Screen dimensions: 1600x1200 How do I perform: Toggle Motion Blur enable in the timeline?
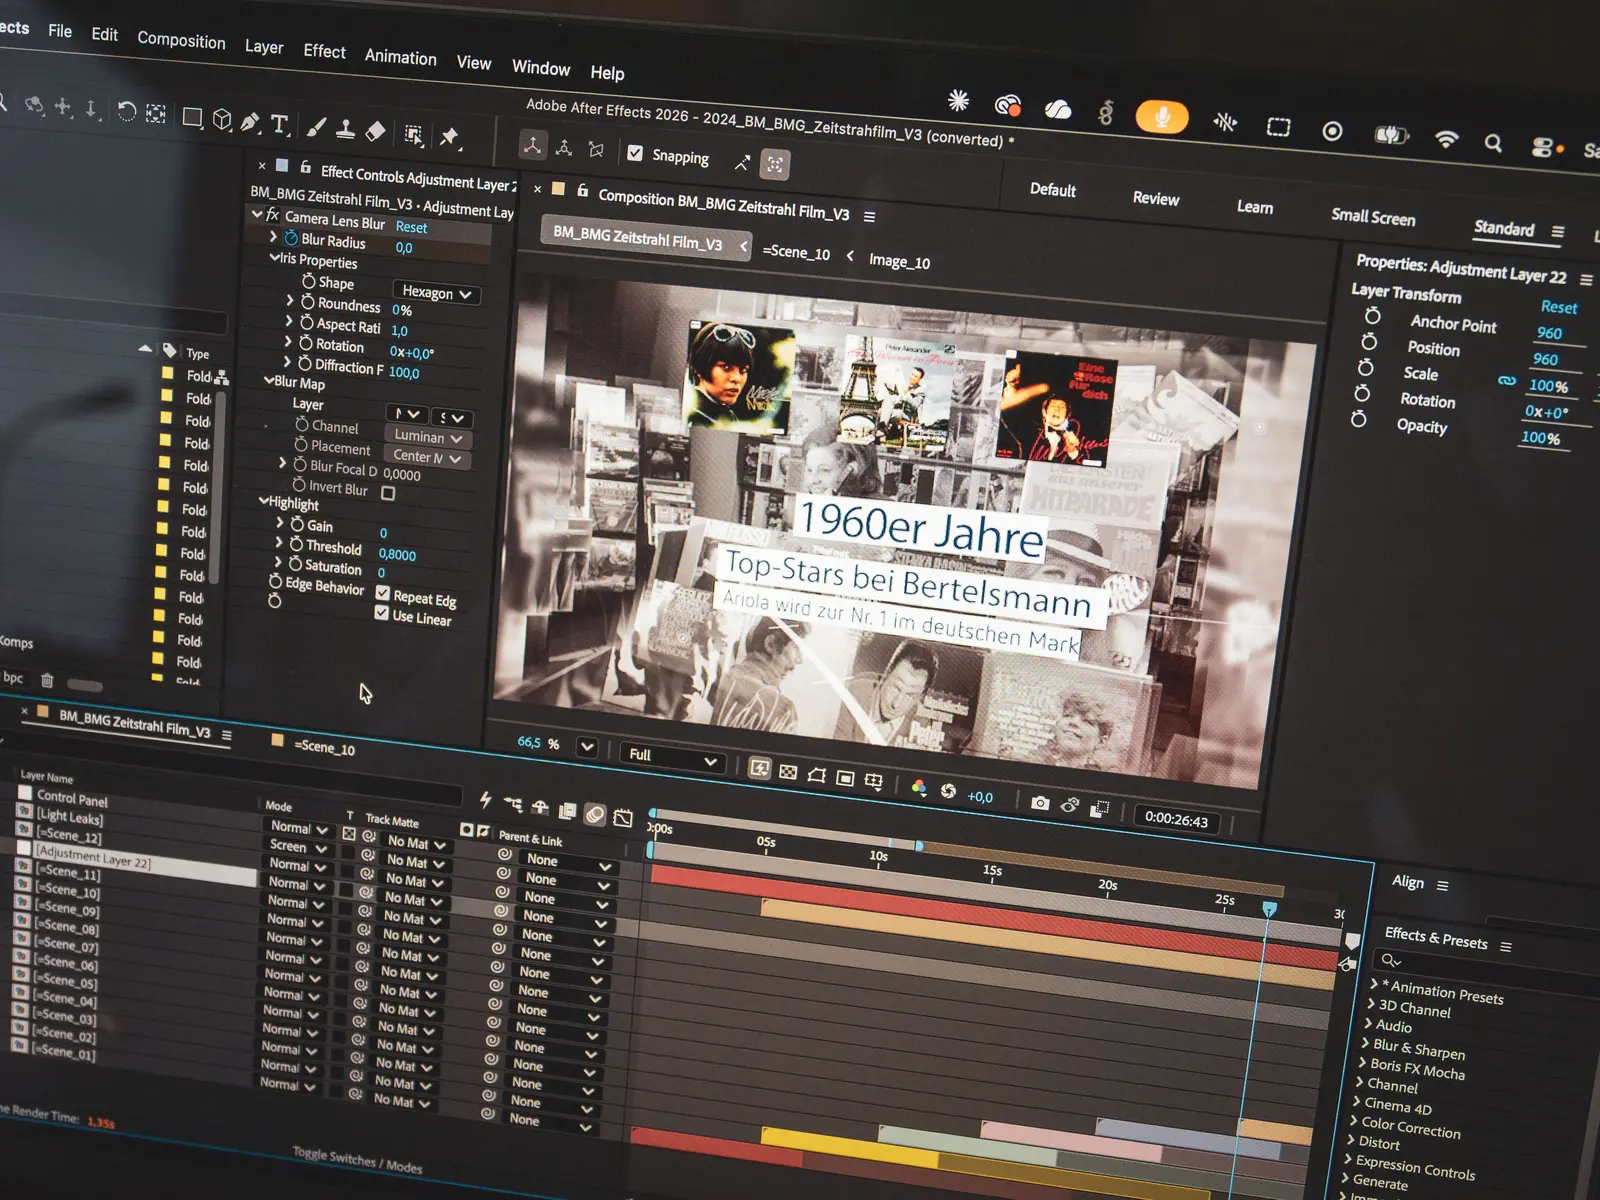pos(594,815)
